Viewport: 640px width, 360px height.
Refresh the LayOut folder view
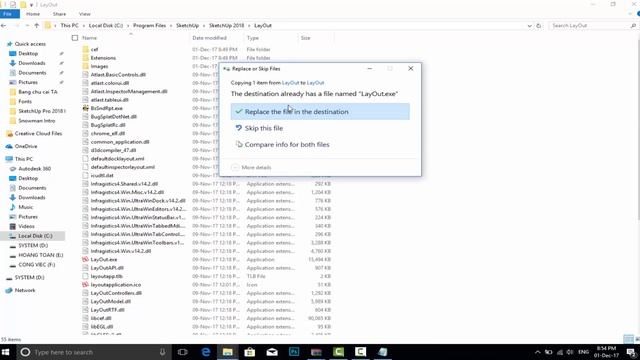click(x=538, y=25)
